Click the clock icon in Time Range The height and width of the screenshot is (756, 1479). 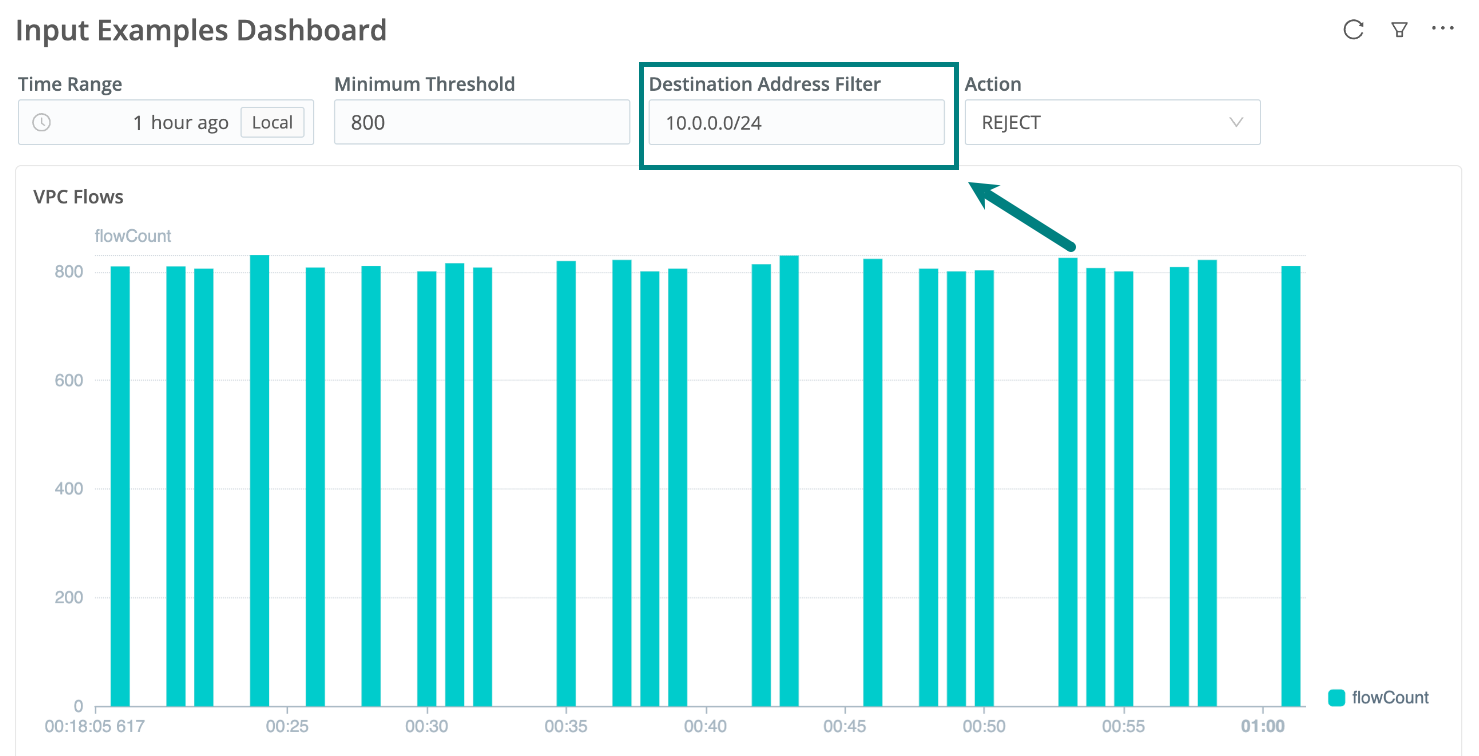pos(41,123)
